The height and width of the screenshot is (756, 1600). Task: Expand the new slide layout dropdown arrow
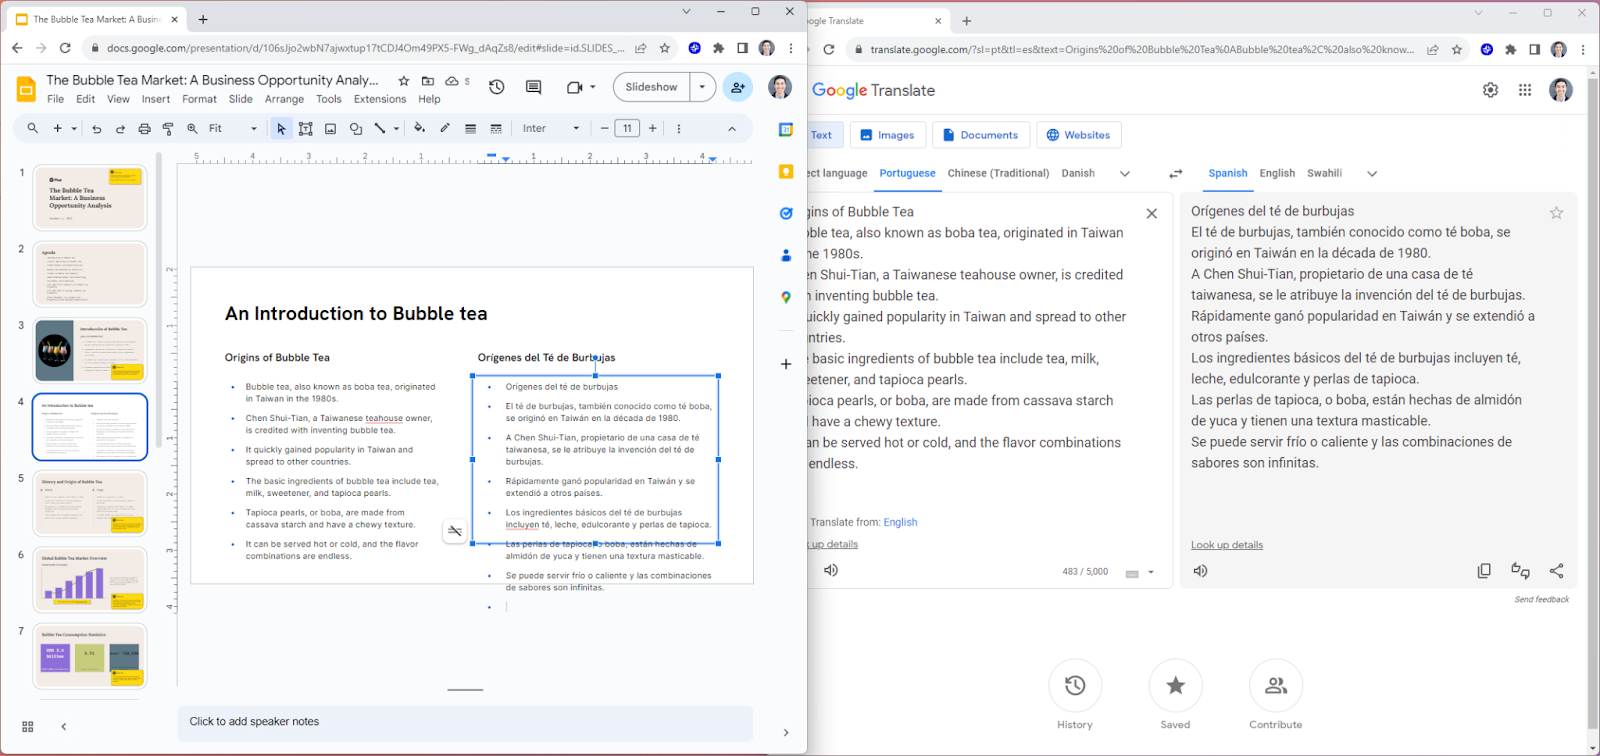[x=74, y=128]
